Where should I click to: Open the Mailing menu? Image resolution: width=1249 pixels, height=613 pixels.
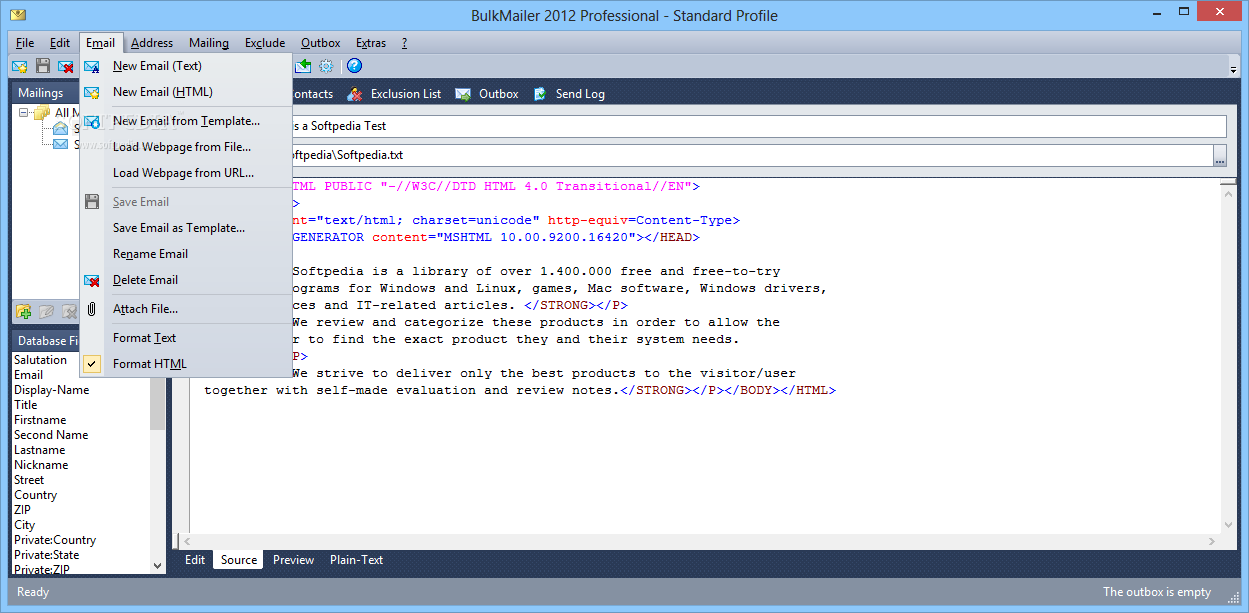209,43
